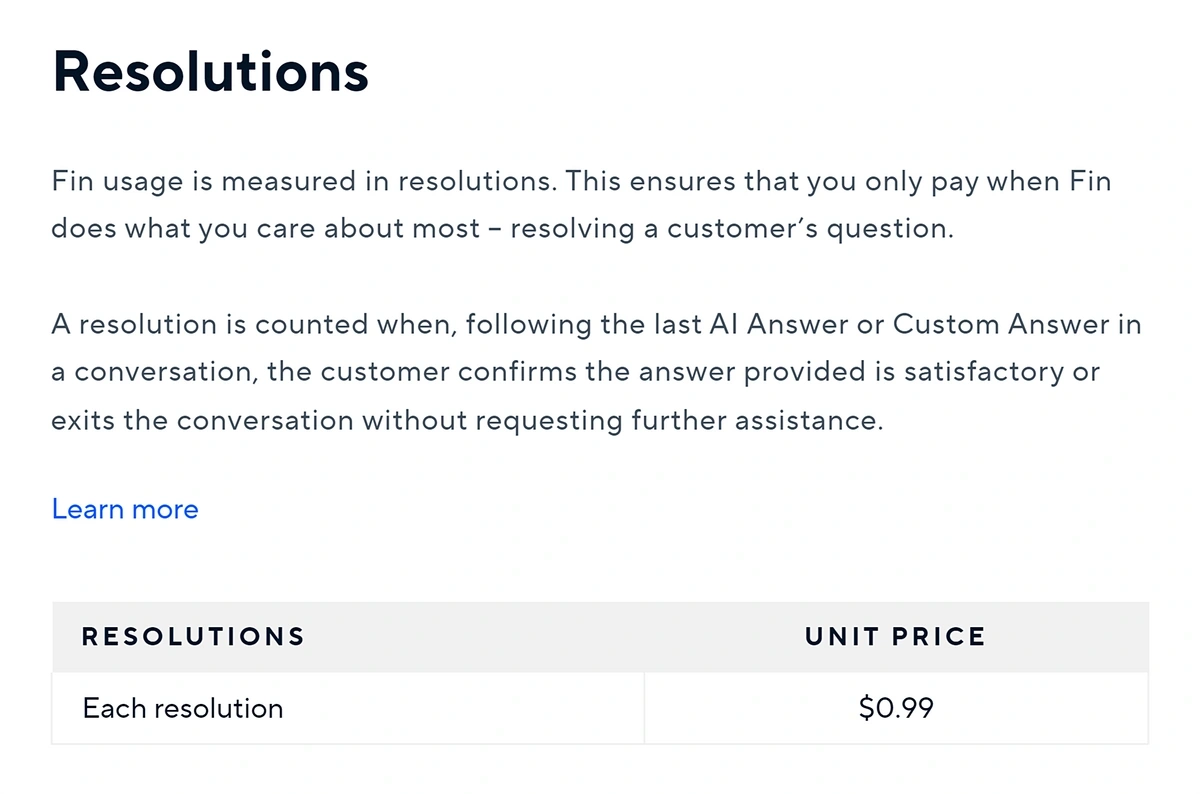Viewport: 1200px width, 794px height.
Task: Click the line starting 'does what you care about'
Action: 503,229
